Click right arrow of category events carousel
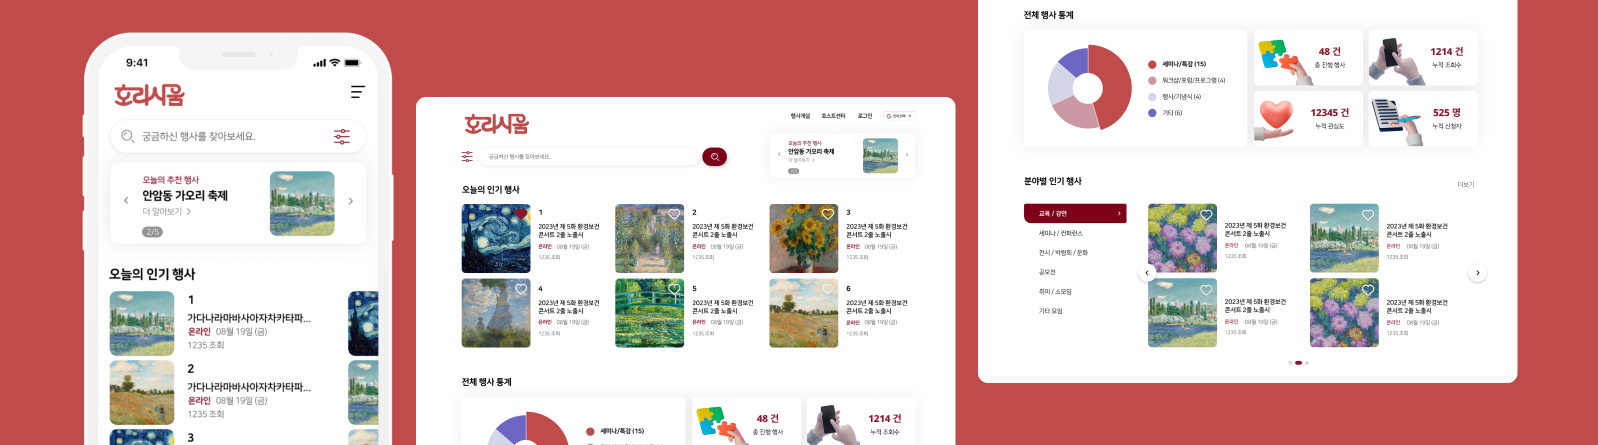1598x445 pixels. coord(1478,273)
